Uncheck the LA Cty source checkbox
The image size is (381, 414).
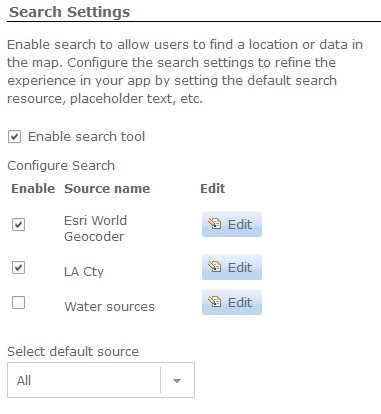[x=18, y=267]
